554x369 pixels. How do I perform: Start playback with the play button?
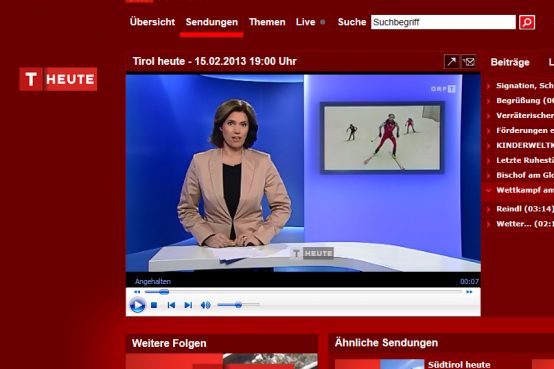click(x=137, y=305)
